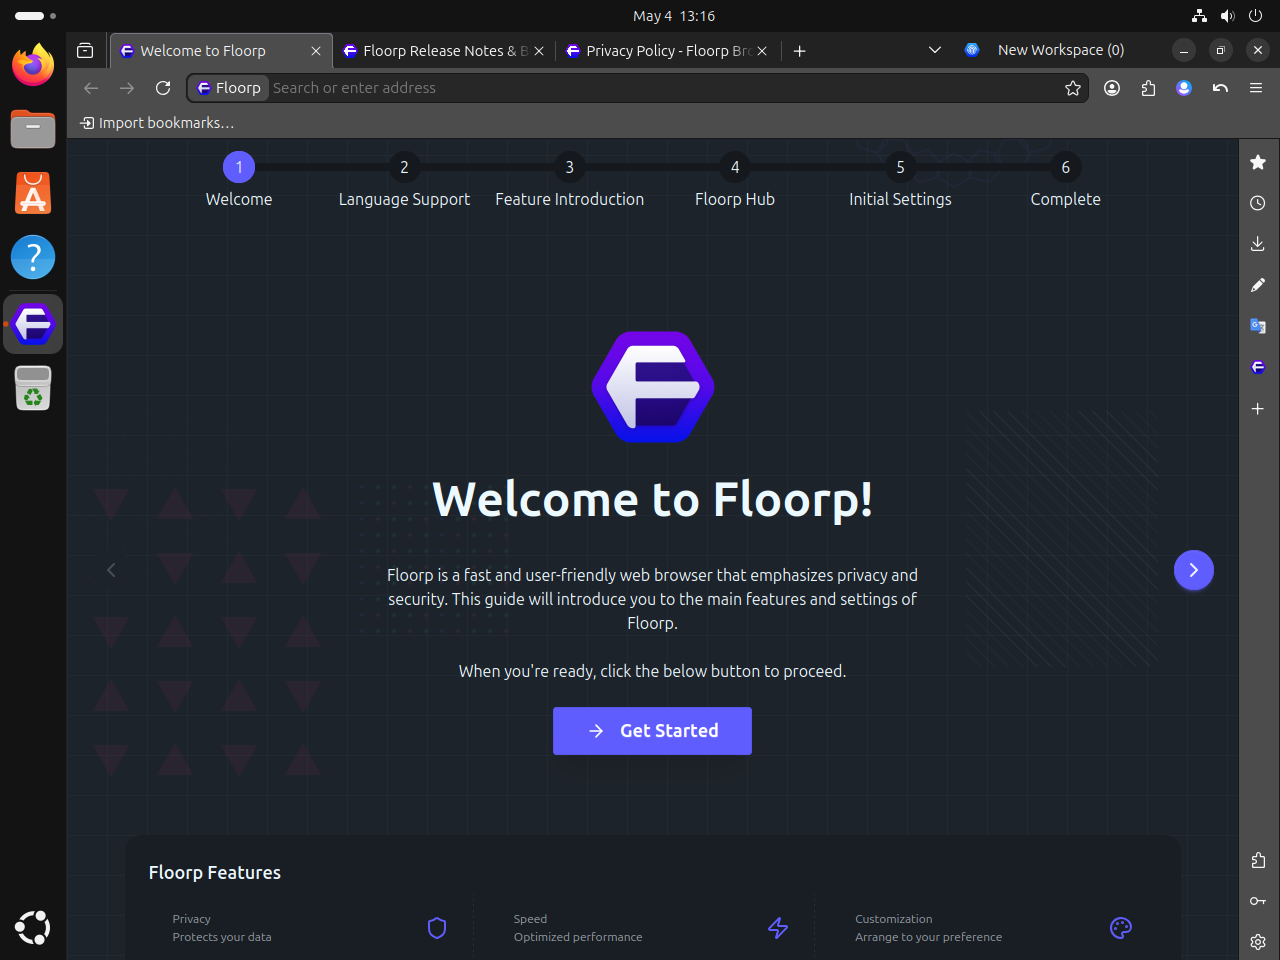Screen dimensions: 1280x960
Task: Jump to step 4 Floorp Hub
Action: (x=735, y=167)
